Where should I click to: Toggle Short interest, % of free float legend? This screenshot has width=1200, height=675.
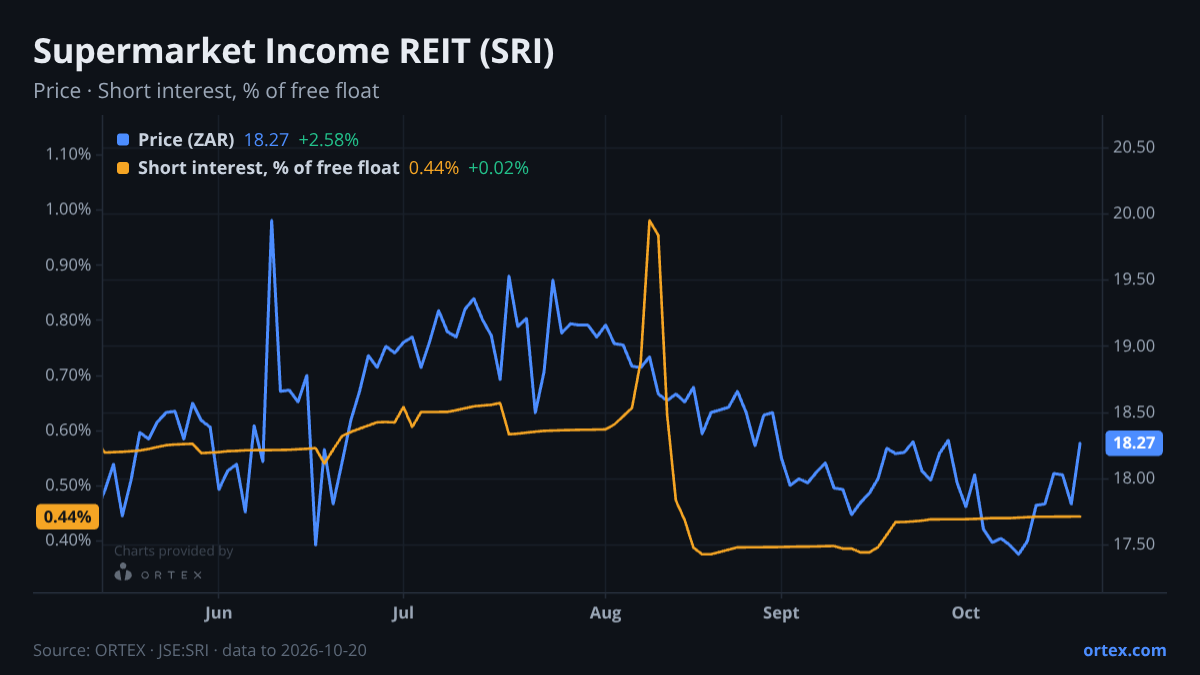(323, 168)
